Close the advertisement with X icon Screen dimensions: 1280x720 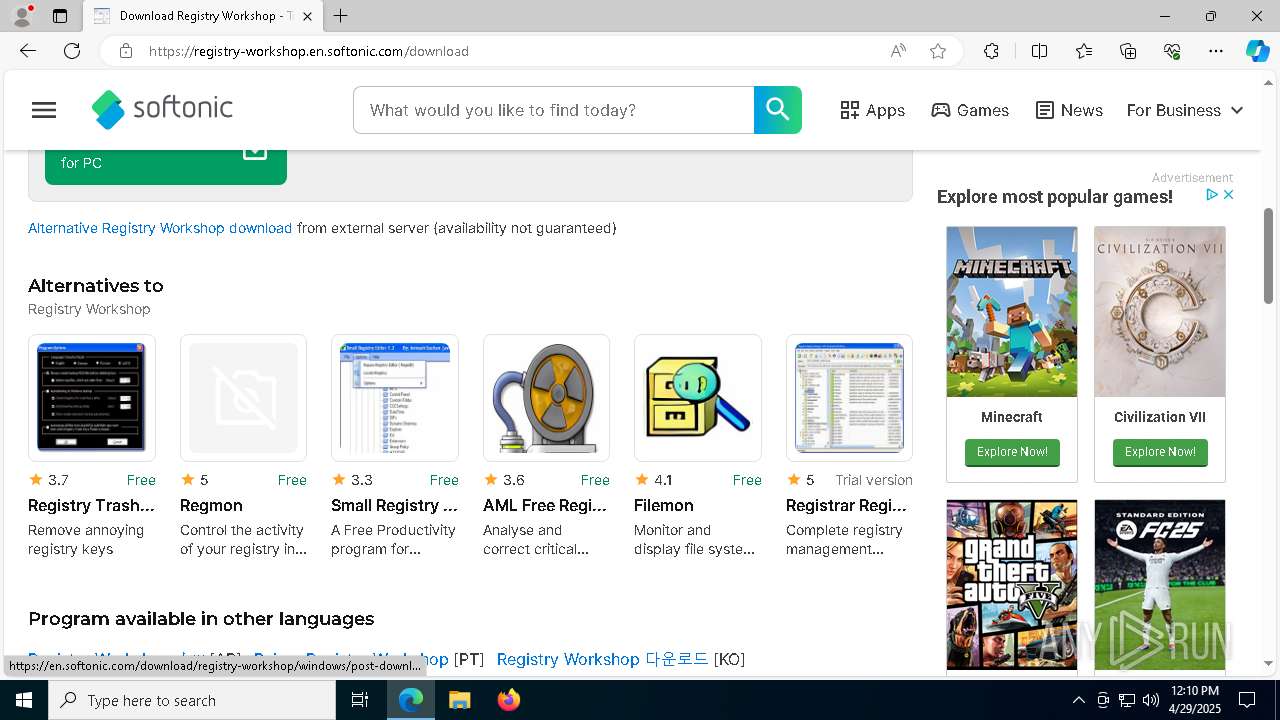[x=1229, y=195]
